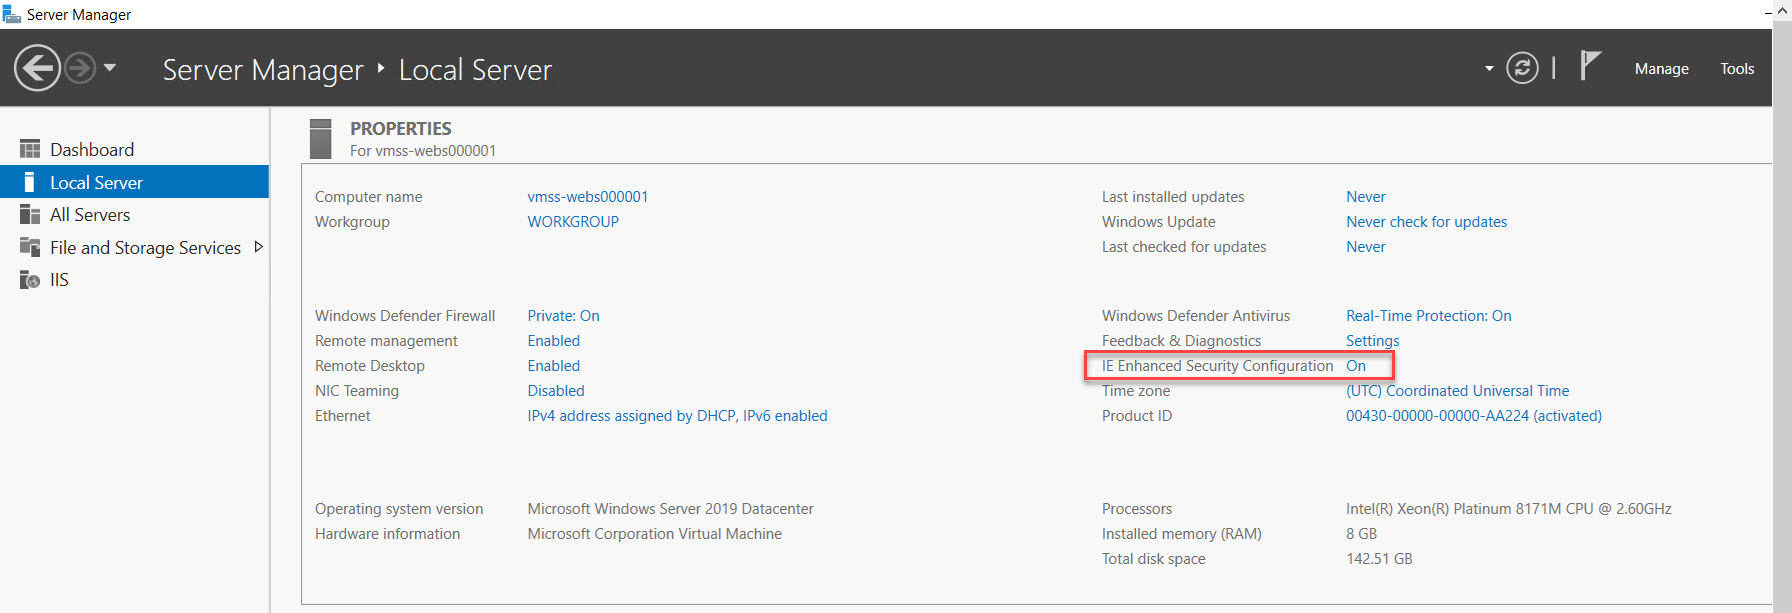
Task: Open navigation history dropdown arrow
Action: click(110, 68)
